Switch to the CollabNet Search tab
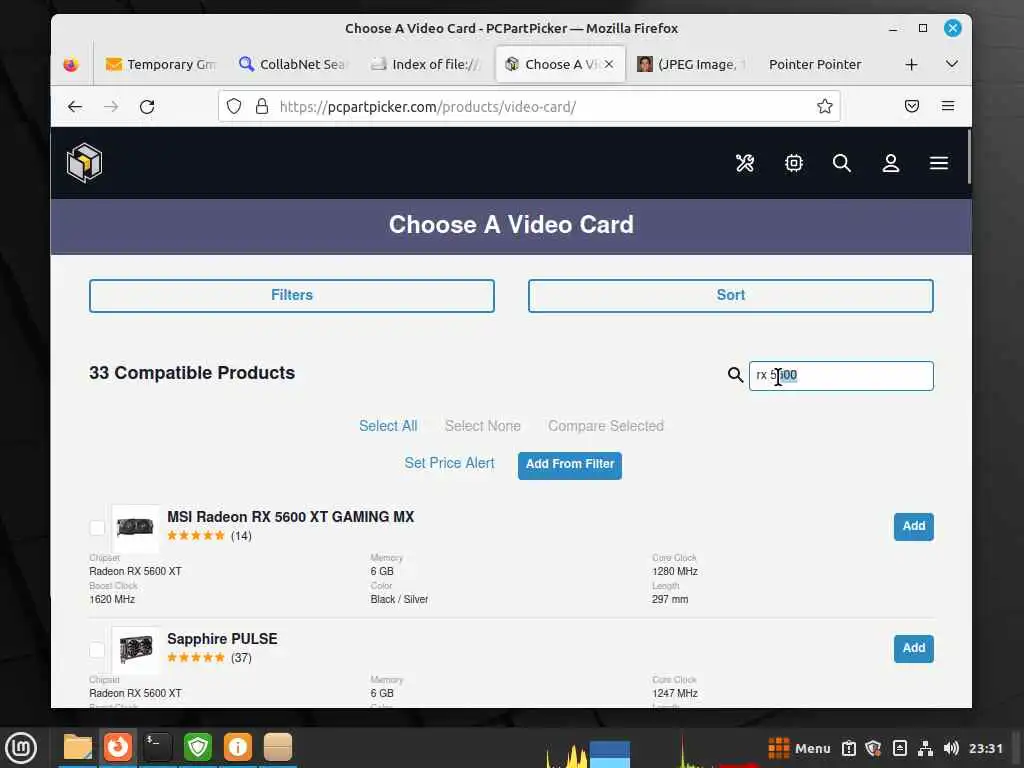Image resolution: width=1024 pixels, height=768 pixels. click(x=293, y=64)
